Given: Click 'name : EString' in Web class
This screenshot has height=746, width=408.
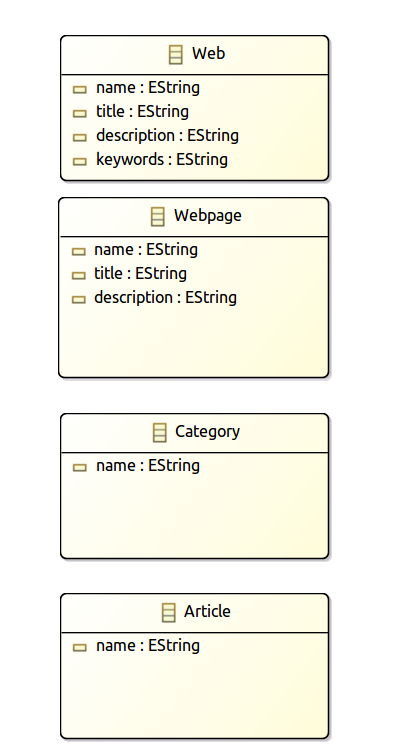Looking at the screenshot, I should pyautogui.click(x=148, y=88).
